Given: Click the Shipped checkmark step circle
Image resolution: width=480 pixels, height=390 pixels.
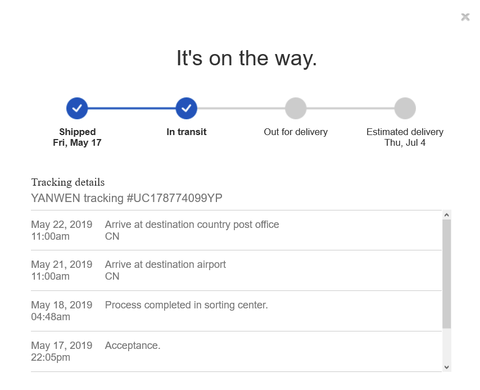Looking at the screenshot, I should (77, 108).
